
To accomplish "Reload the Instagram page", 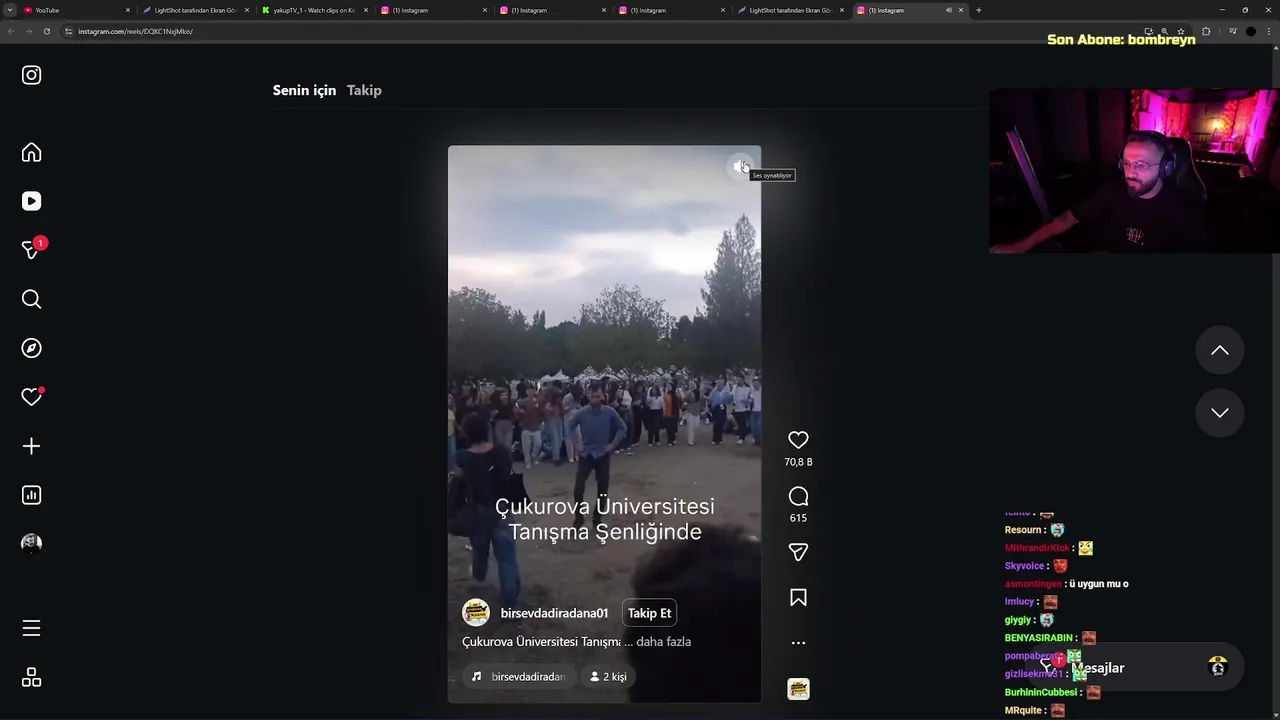I will (46, 31).
